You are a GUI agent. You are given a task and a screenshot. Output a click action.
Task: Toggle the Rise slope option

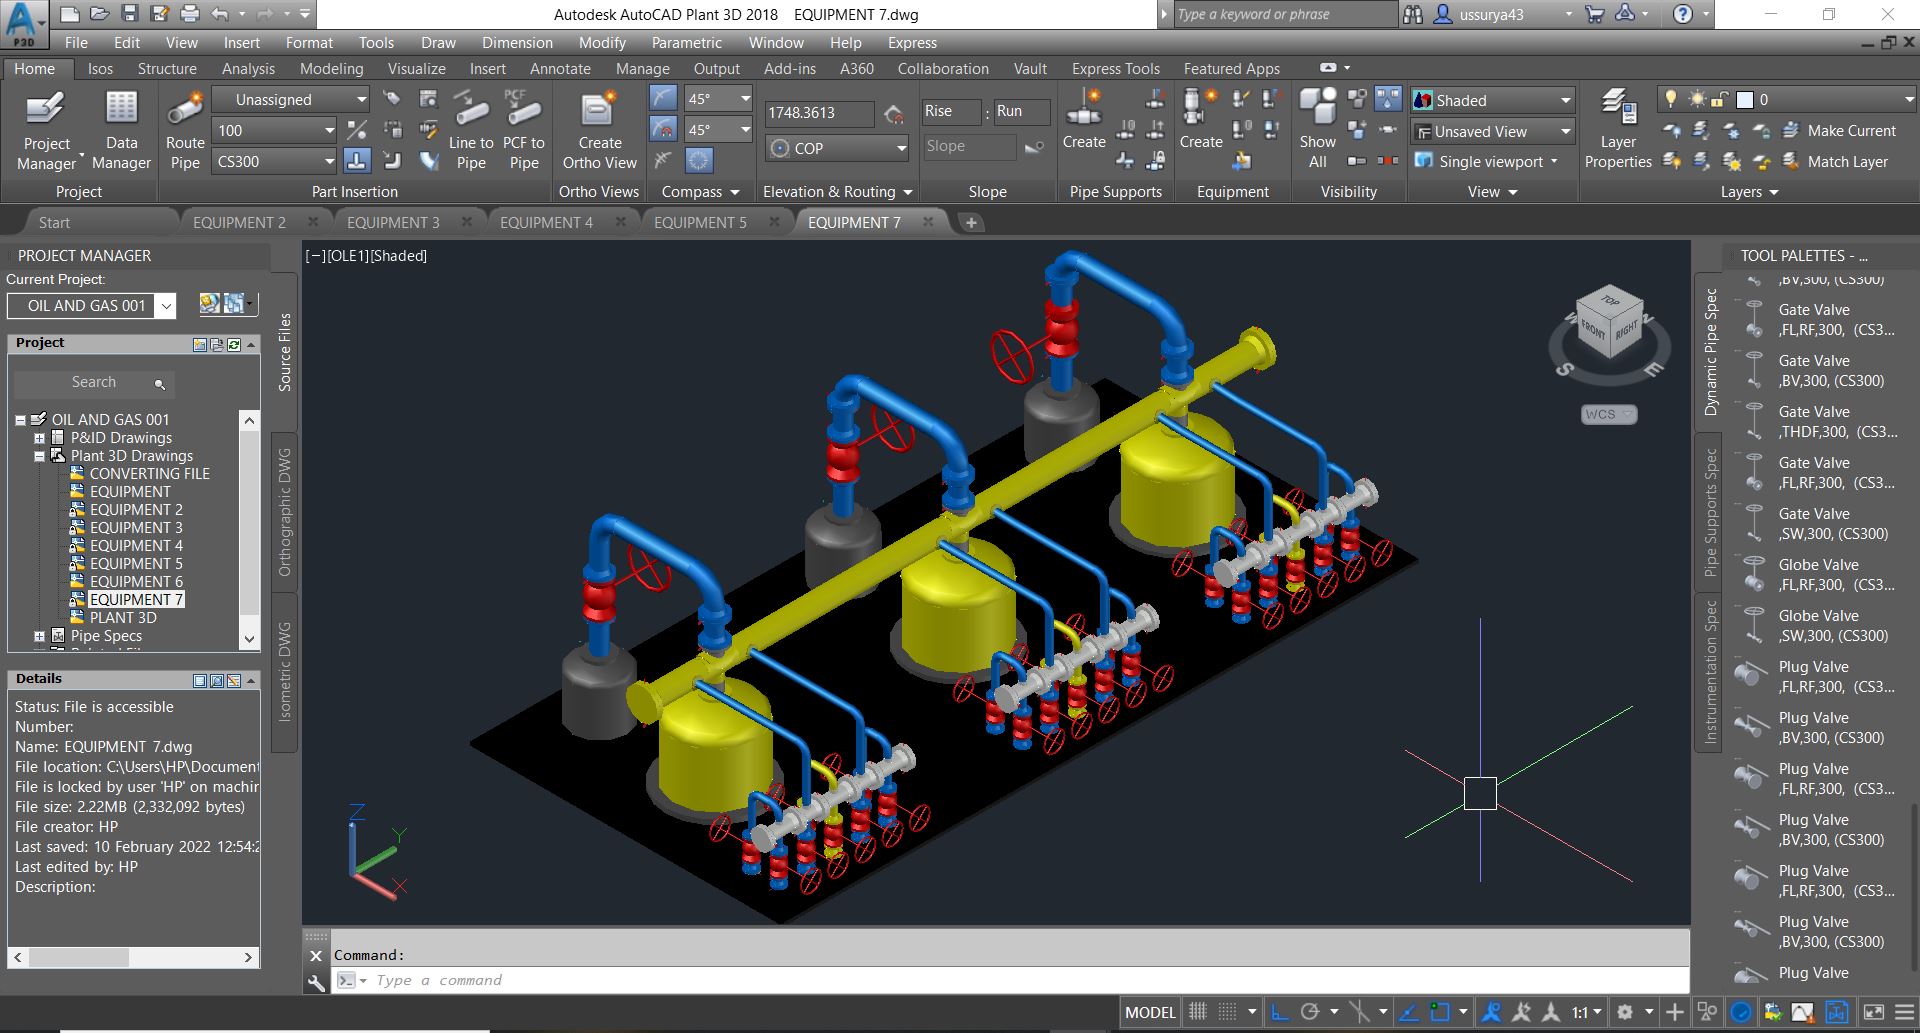coord(949,112)
